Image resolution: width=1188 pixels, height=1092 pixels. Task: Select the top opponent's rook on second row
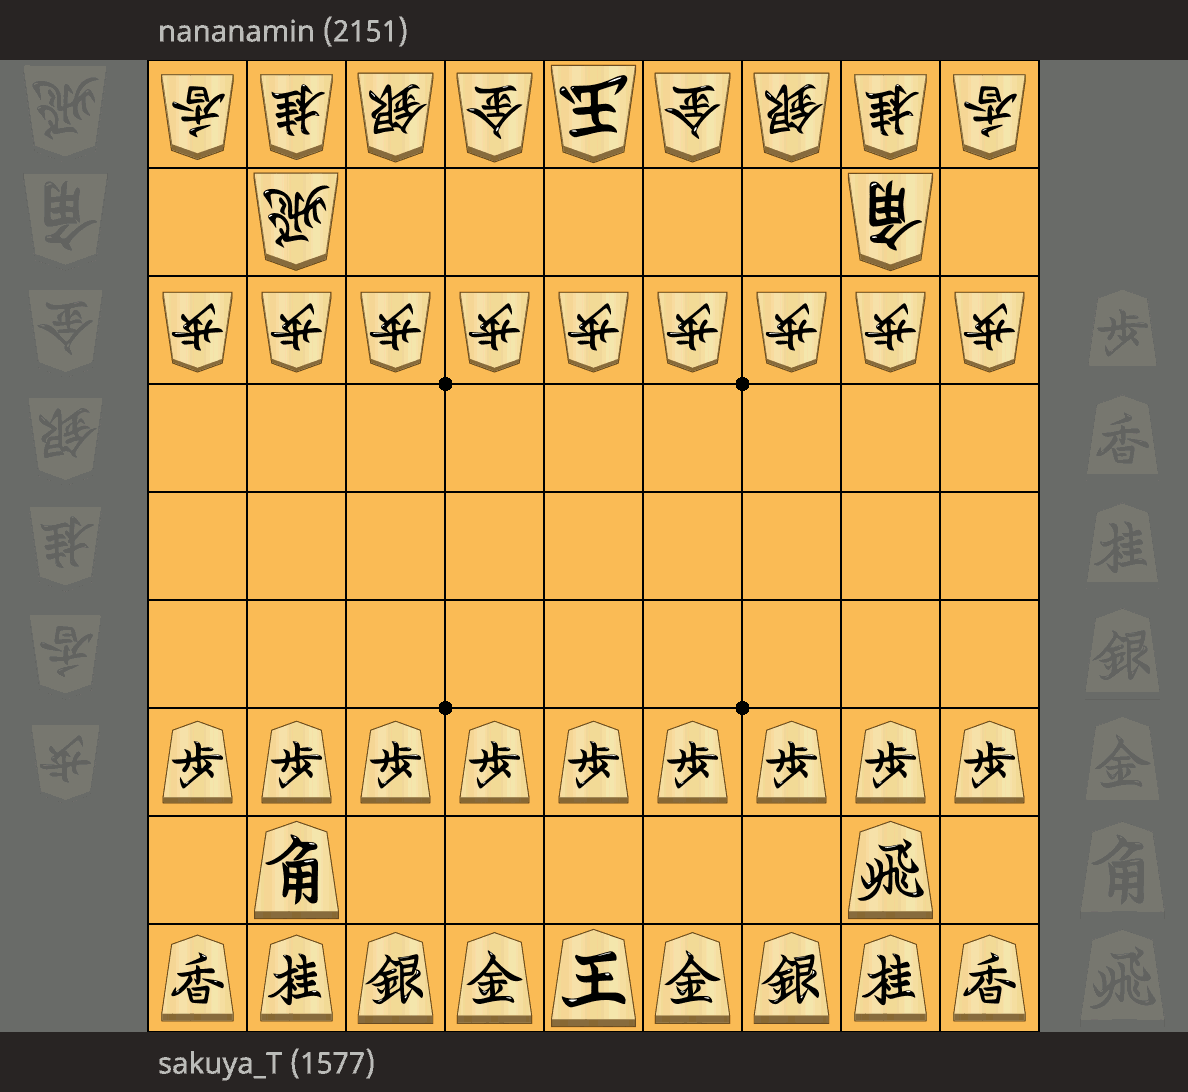click(x=296, y=221)
